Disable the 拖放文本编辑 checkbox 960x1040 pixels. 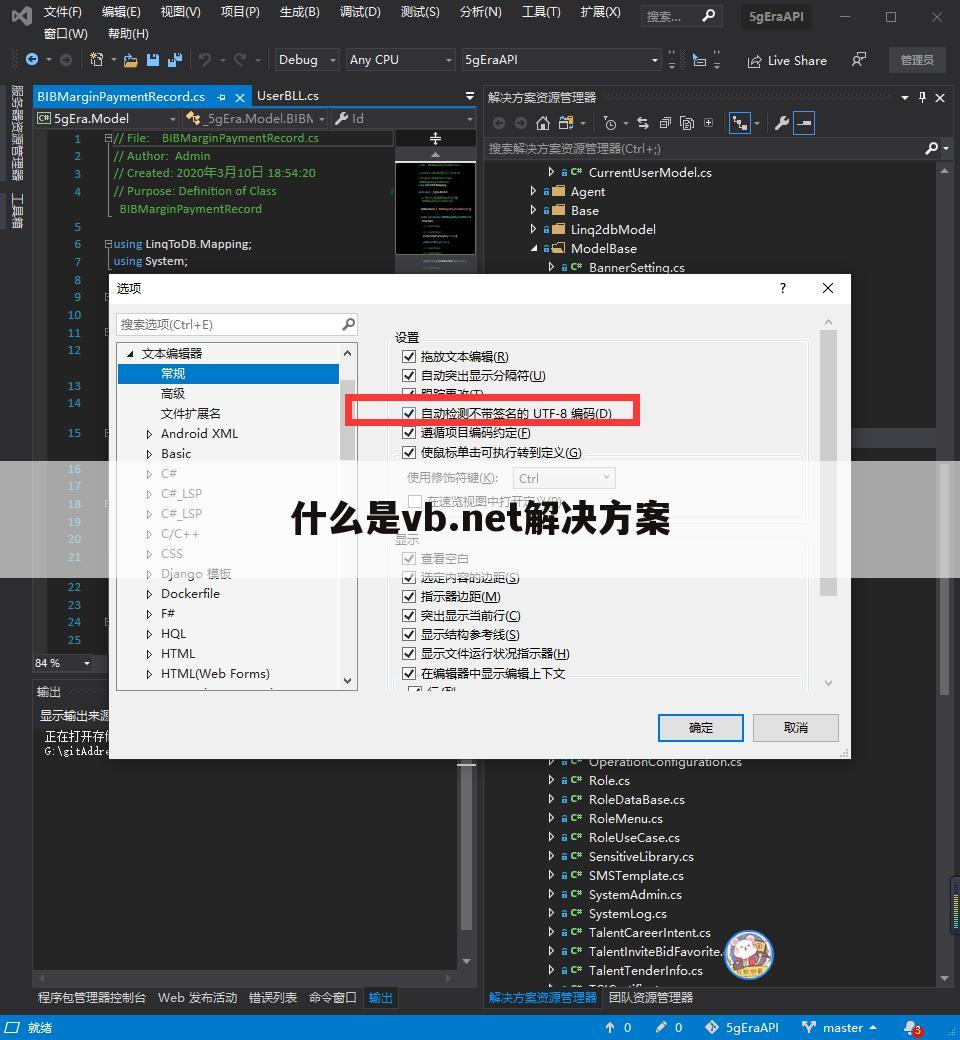(x=409, y=356)
